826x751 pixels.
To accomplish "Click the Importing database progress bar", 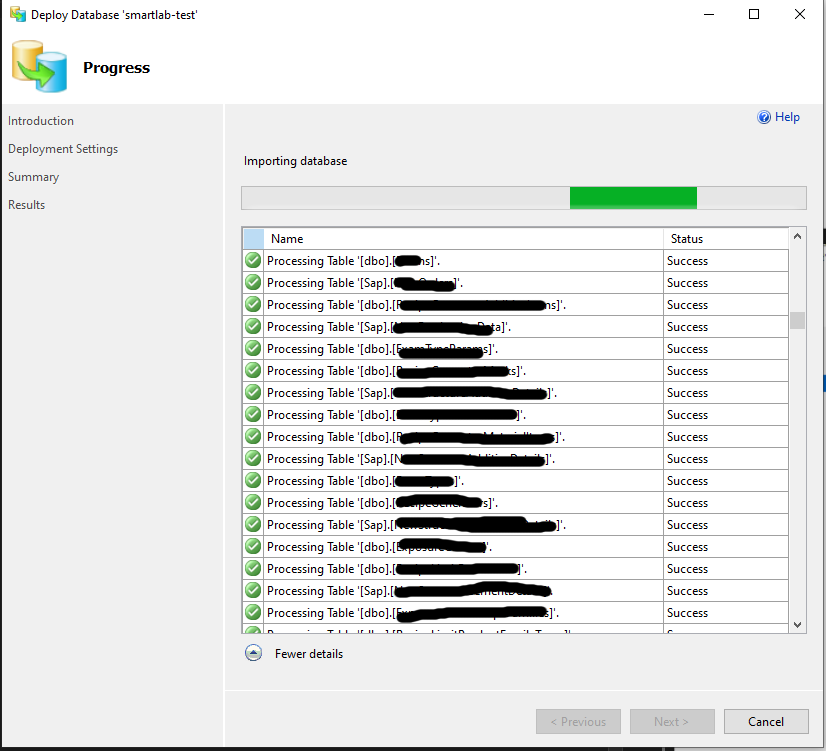I will click(523, 198).
